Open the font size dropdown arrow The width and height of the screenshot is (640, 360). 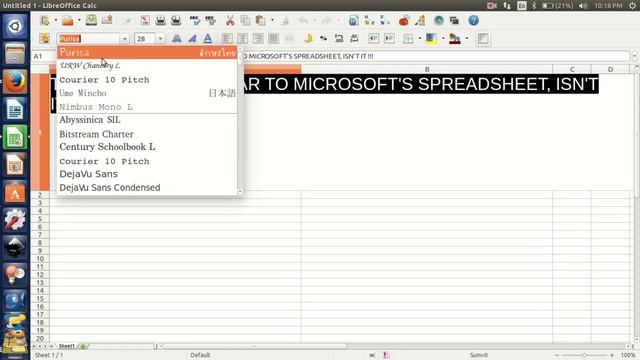coord(160,39)
